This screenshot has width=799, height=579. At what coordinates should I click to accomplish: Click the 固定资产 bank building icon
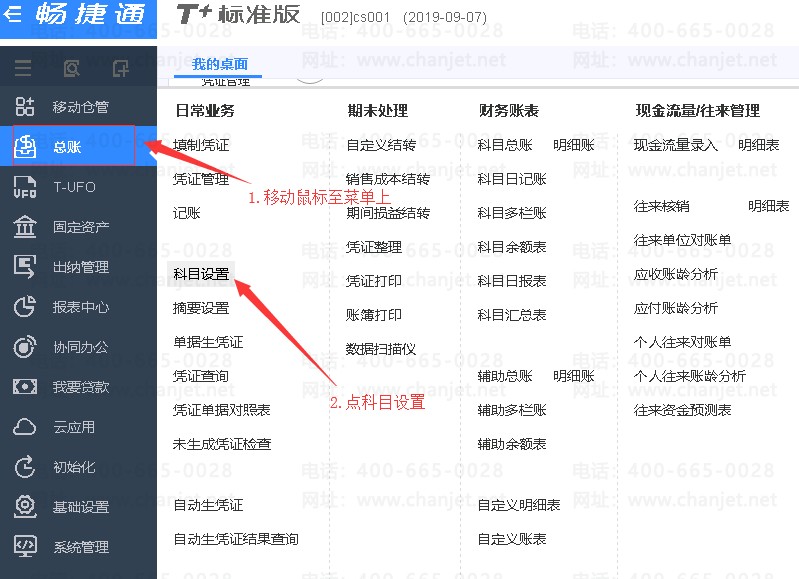coord(24,227)
